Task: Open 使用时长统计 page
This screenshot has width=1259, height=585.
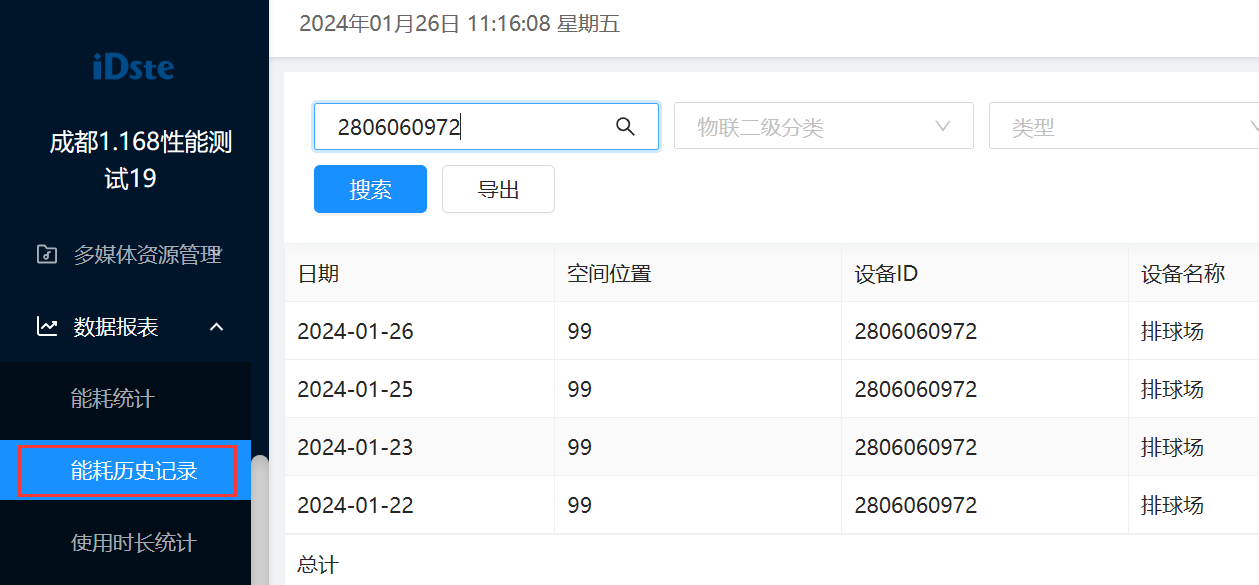Action: tap(133, 543)
